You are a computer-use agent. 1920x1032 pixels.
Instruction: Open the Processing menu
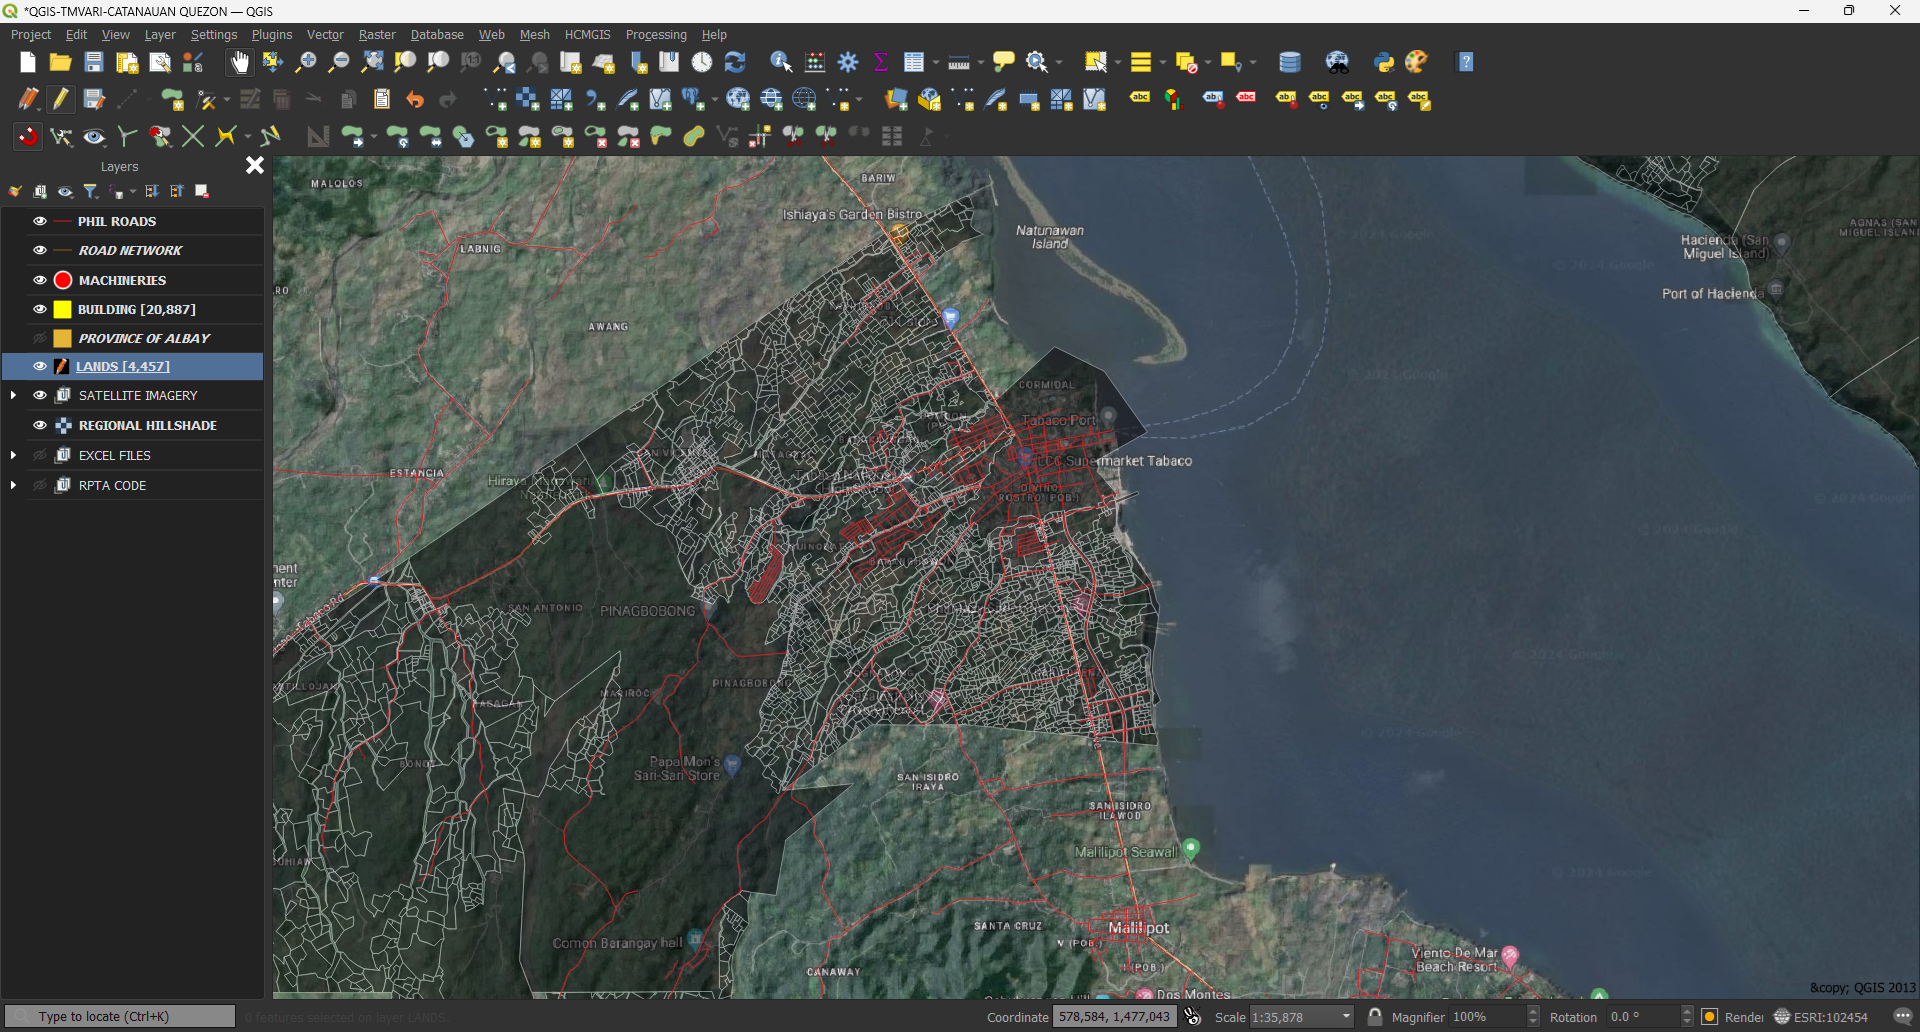[x=655, y=34]
